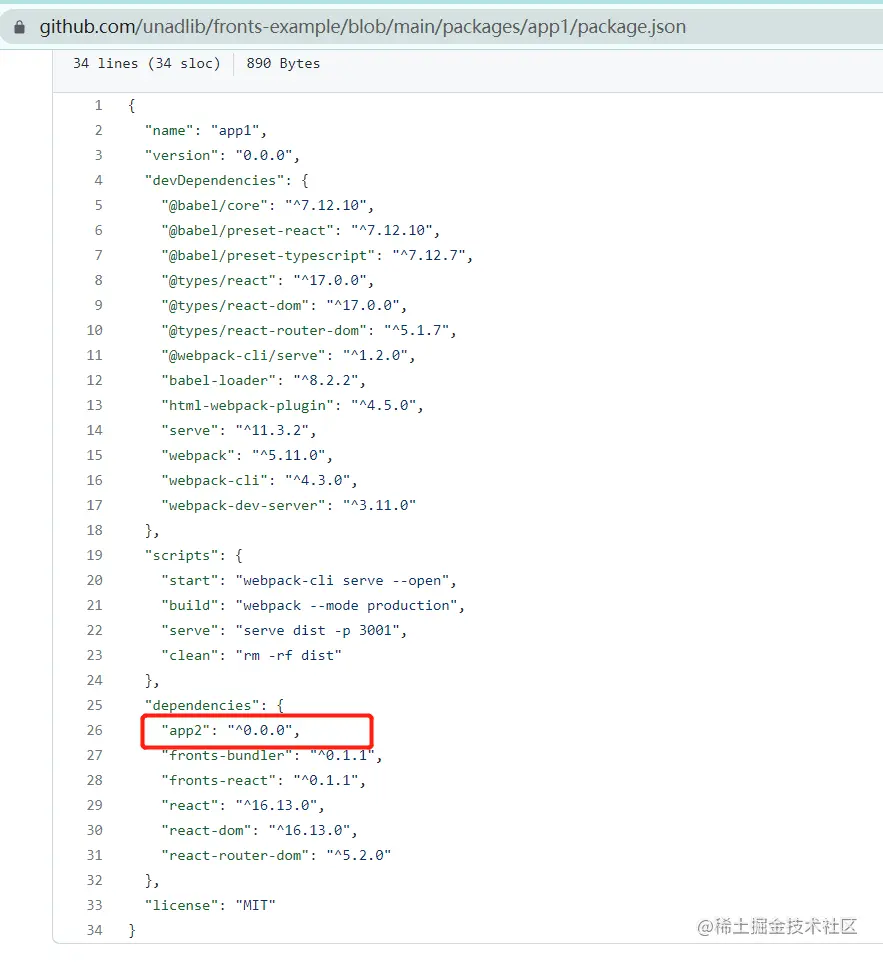Click the "build": "webpack --mode production" line
Viewport: 883px width, 962px height.
(x=313, y=606)
